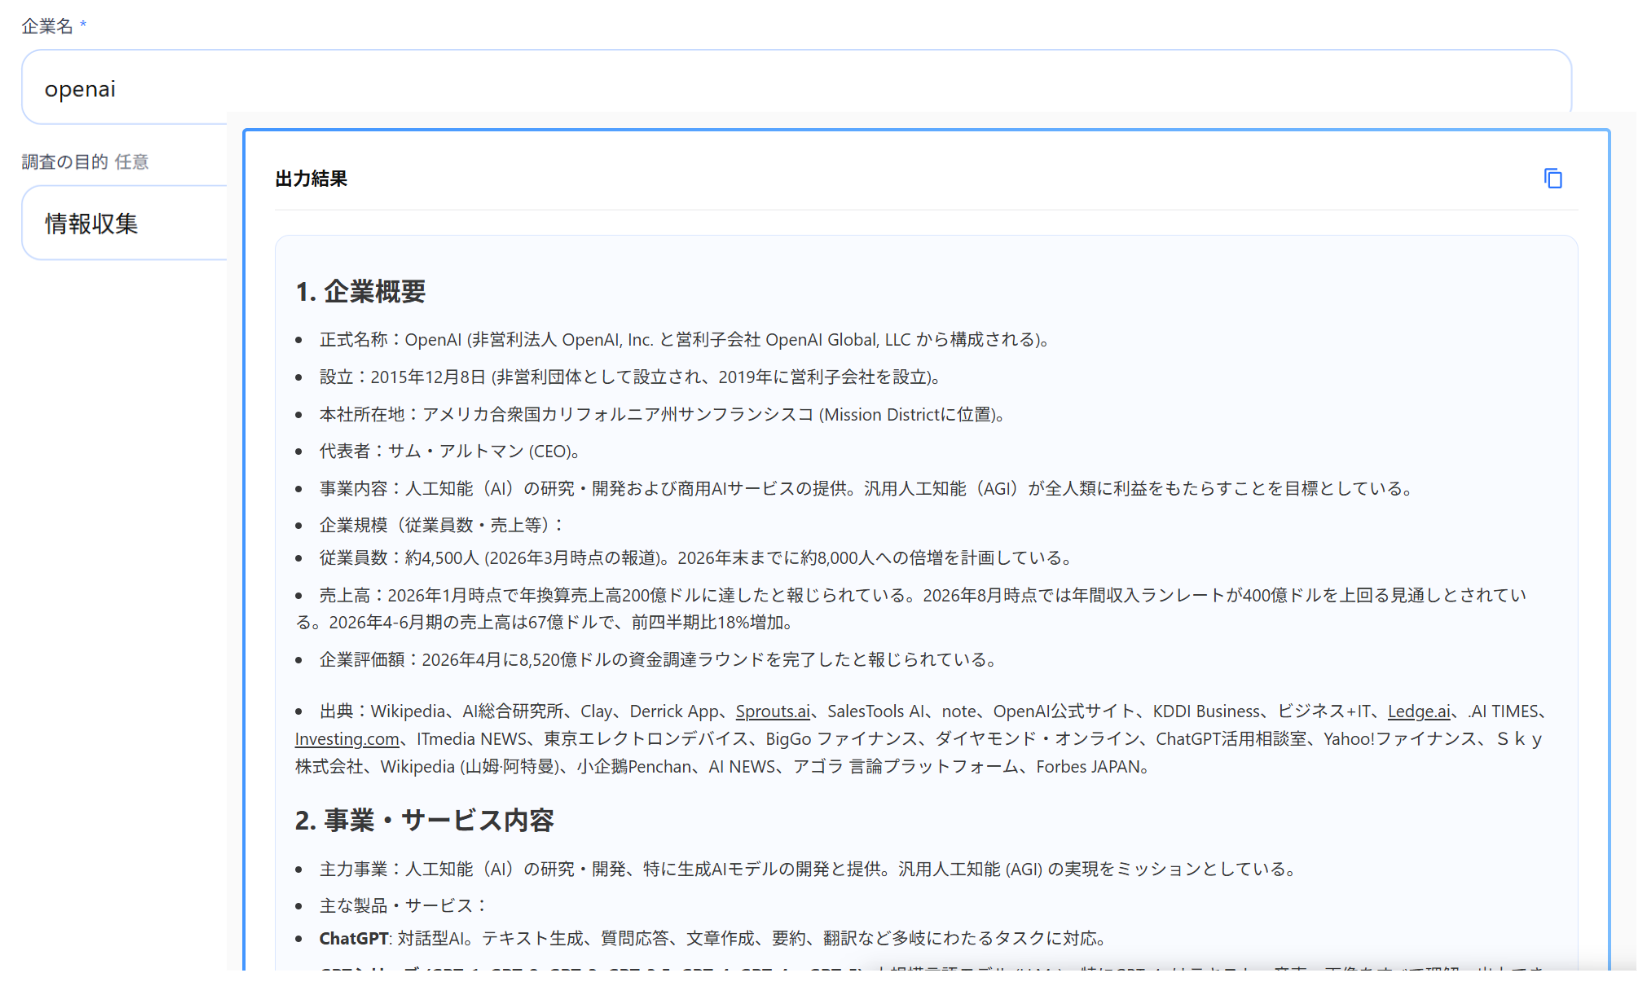The height and width of the screenshot is (984, 1644).
Task: Click the 出力結果 panel title
Action: (x=311, y=179)
